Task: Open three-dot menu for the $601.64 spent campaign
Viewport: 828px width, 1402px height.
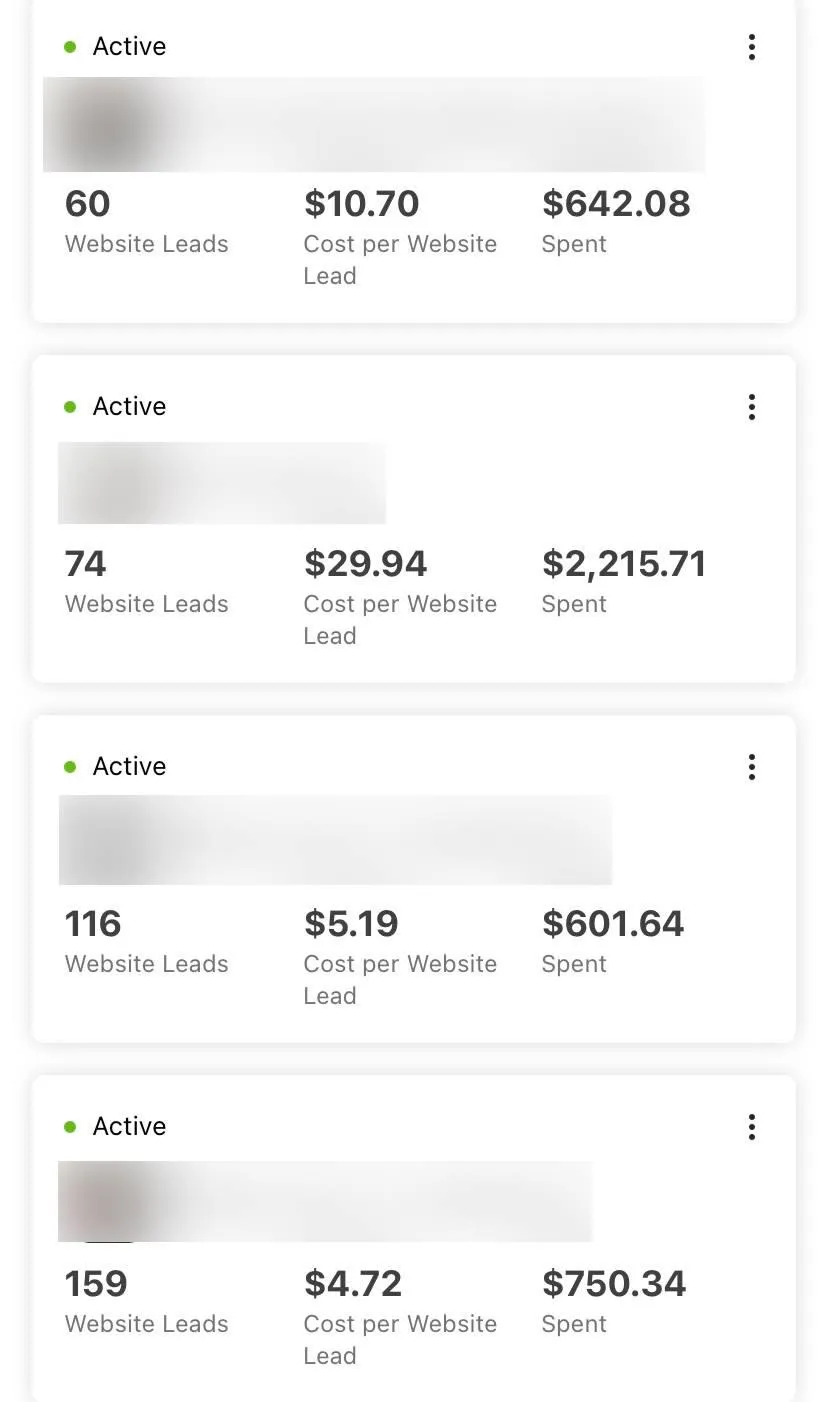Action: [x=752, y=767]
